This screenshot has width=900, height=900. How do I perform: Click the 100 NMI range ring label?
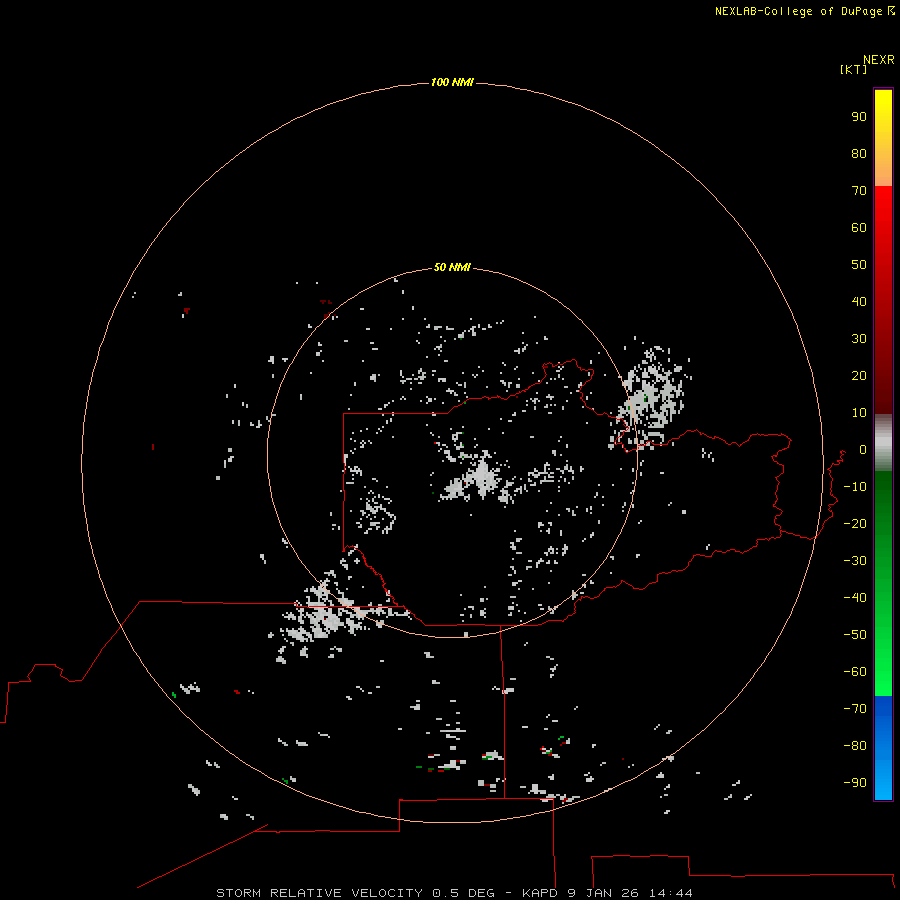(452, 82)
